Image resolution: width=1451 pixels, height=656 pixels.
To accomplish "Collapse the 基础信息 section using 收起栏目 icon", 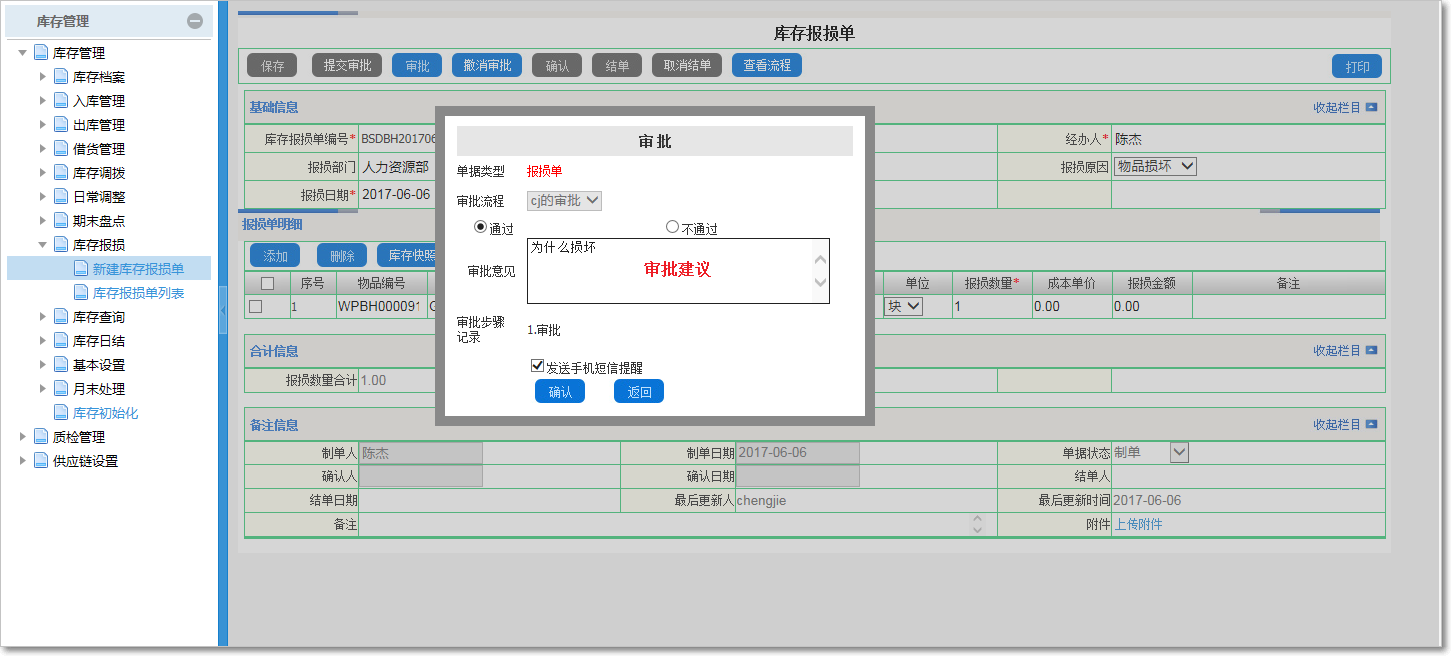I will click(x=1371, y=107).
